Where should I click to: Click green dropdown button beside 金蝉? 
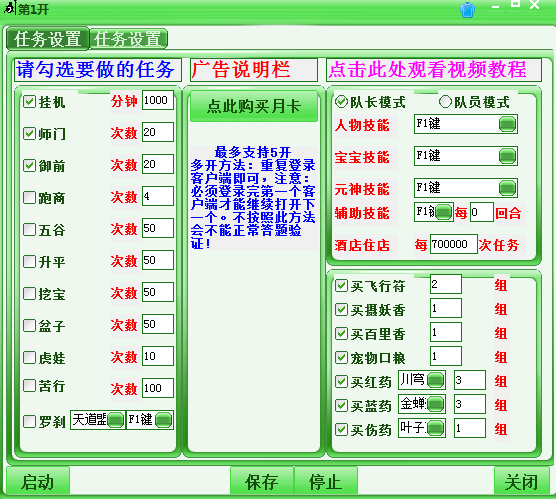point(436,404)
